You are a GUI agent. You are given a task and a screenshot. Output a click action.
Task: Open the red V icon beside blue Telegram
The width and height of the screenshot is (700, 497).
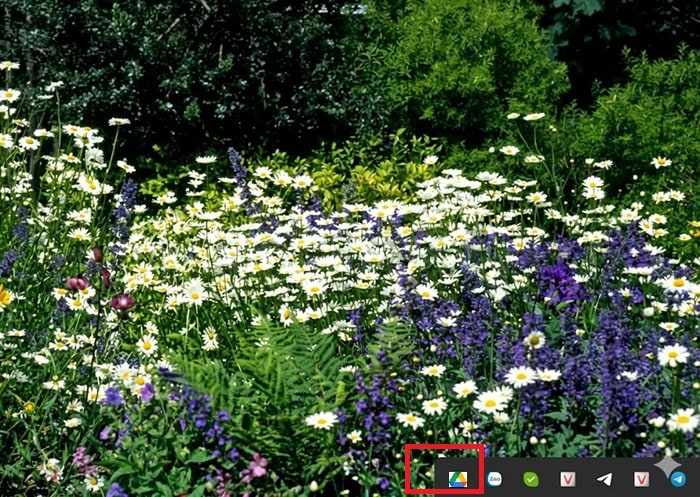[x=642, y=480]
